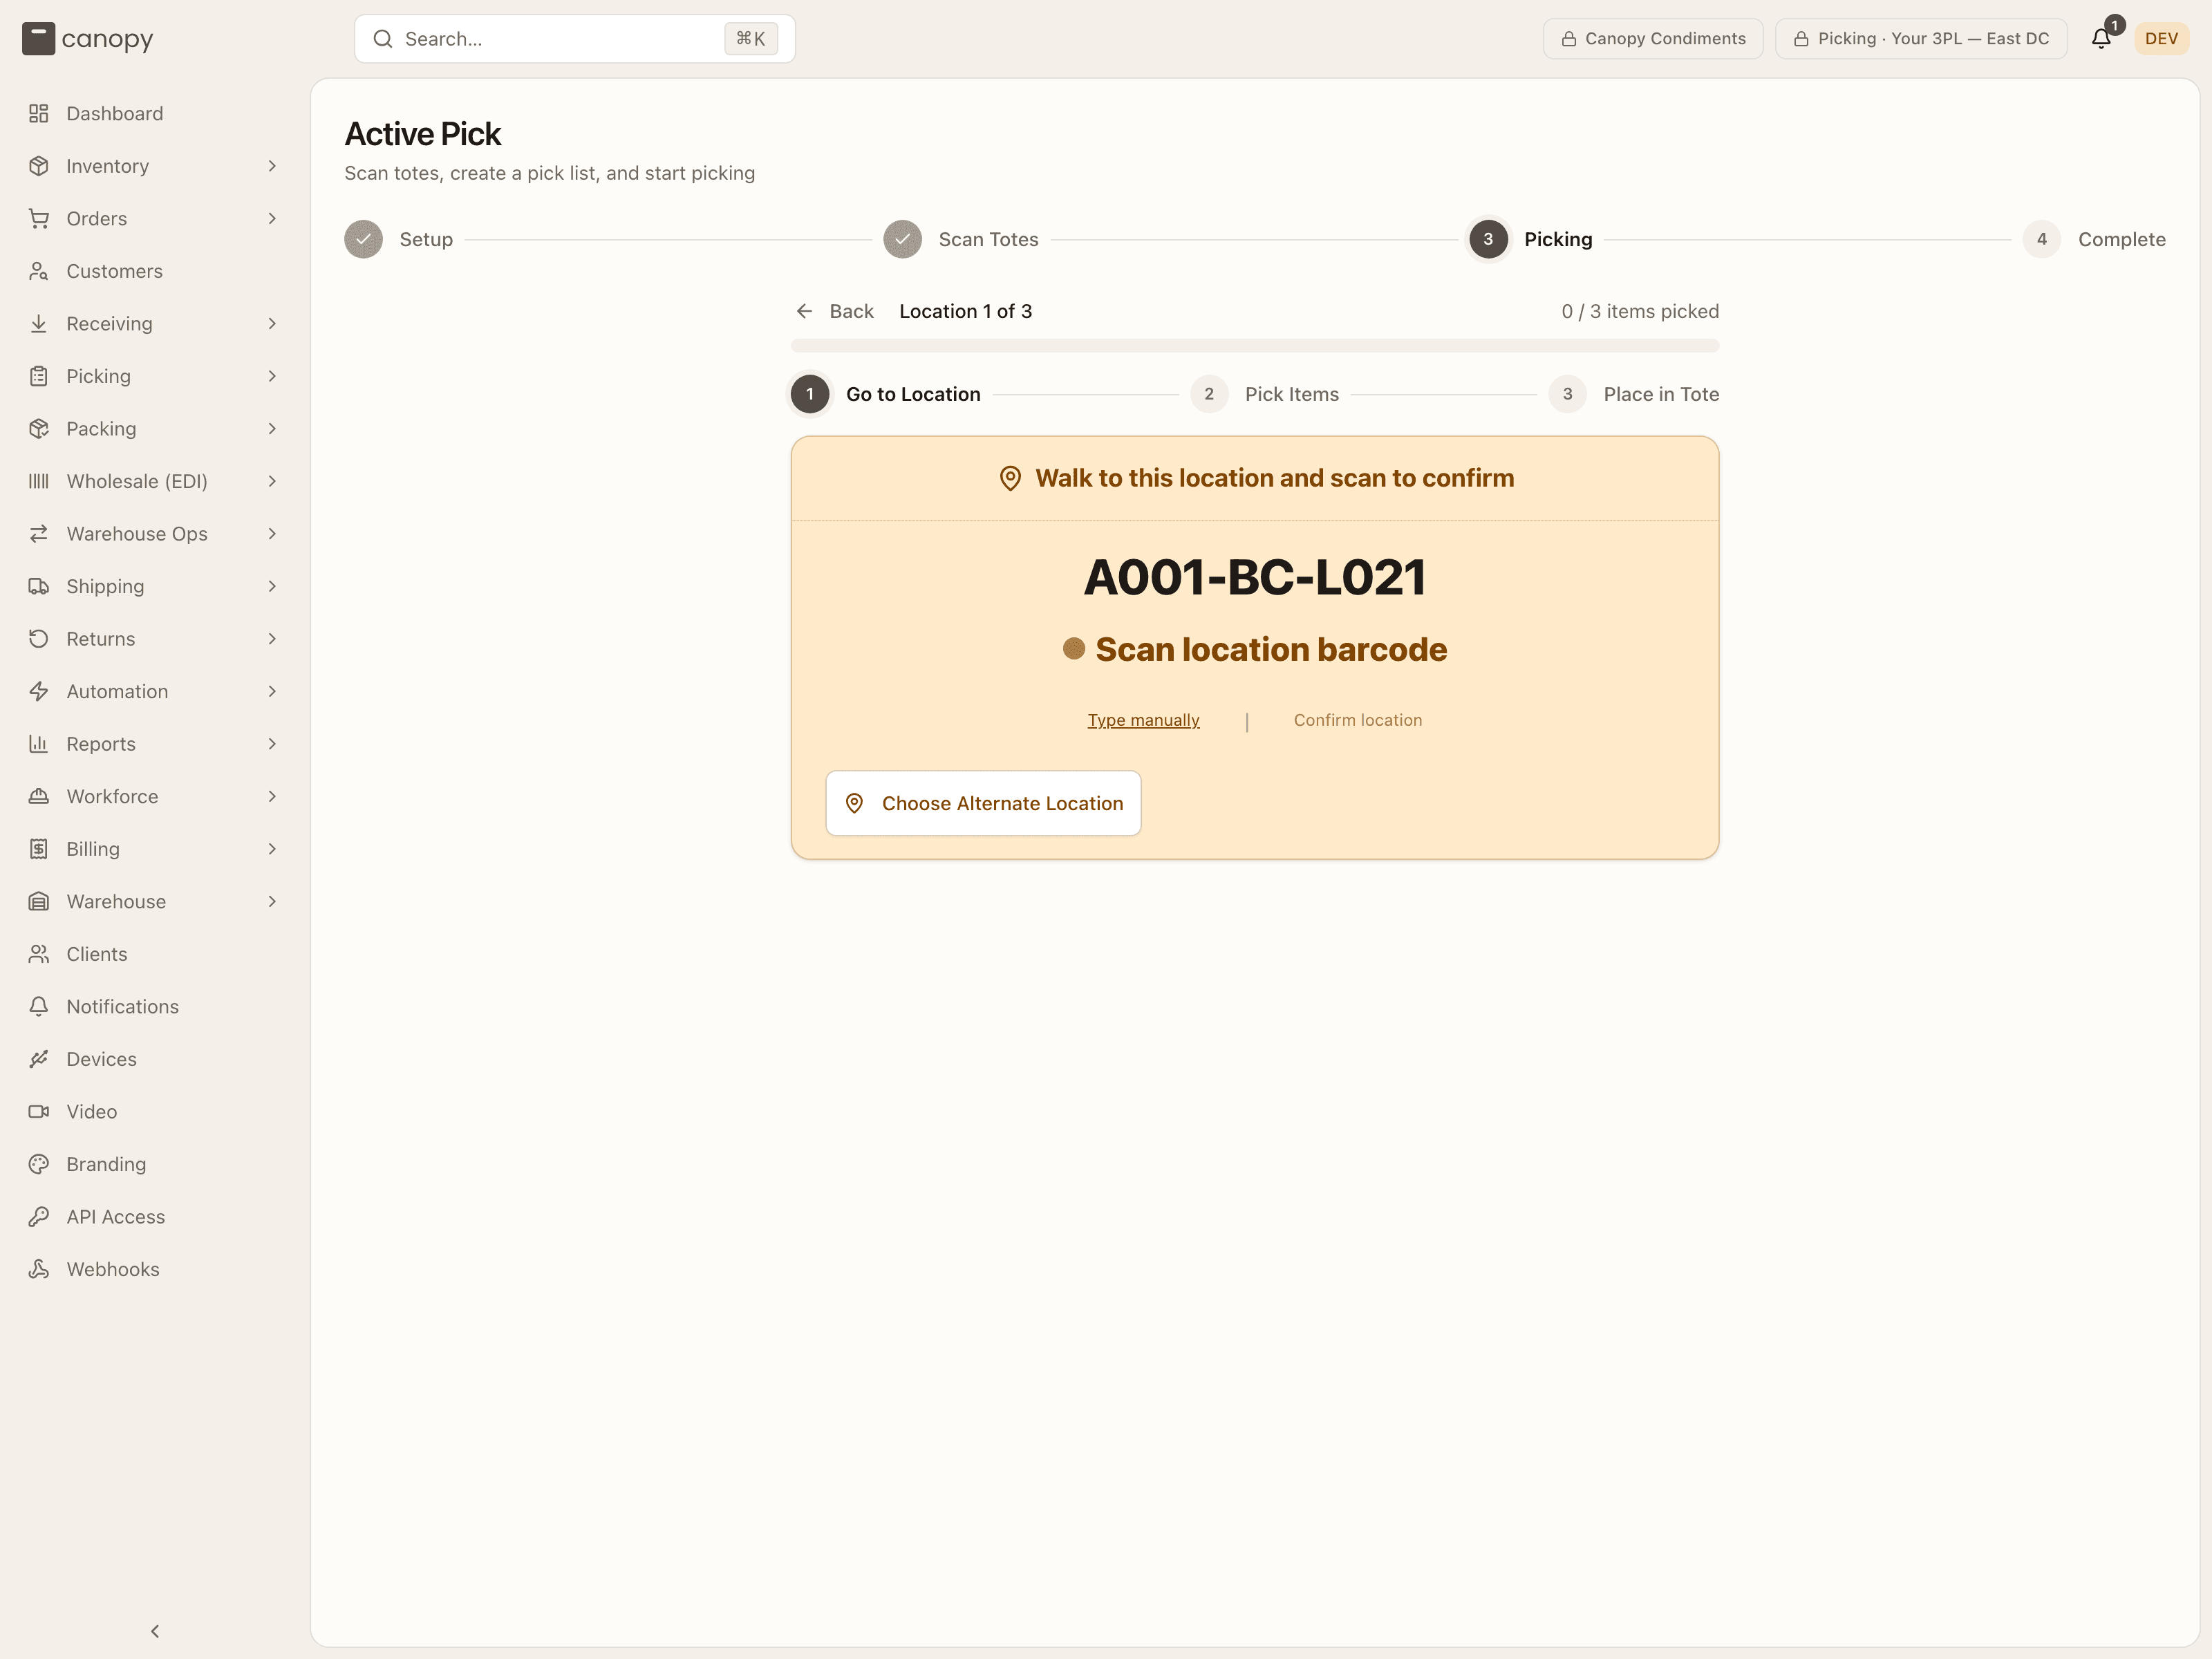Screen dimensions: 2212x1659
Task: Open the Clients menu item
Action: pos(155,954)
